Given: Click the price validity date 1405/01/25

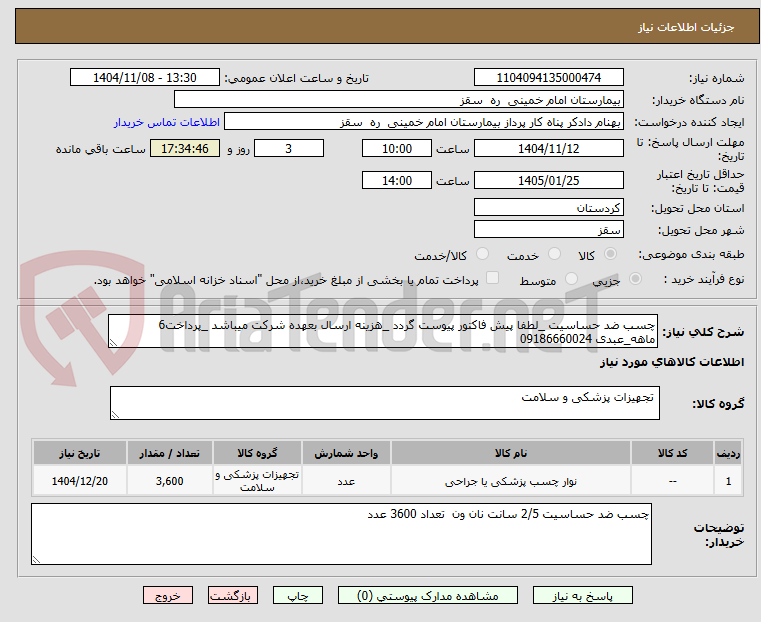Looking at the screenshot, I should click(x=548, y=180).
